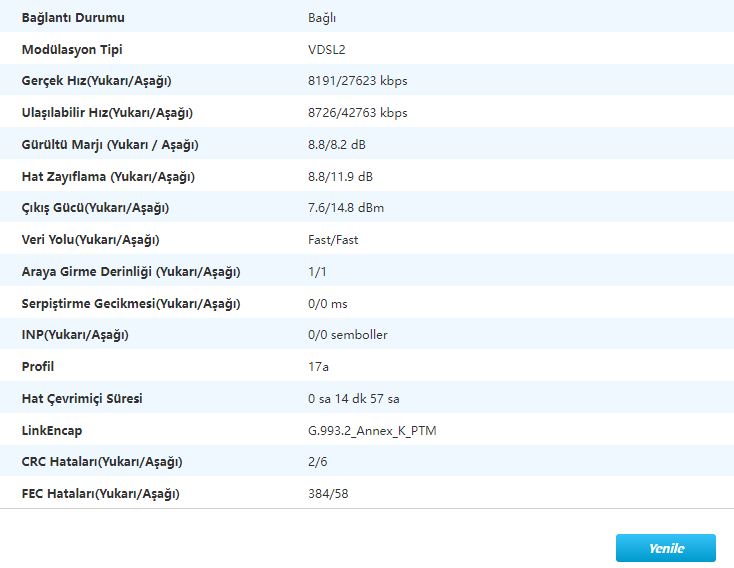
Task: Select the '8.8/8.2 dB' noise margin value
Action: click(337, 145)
